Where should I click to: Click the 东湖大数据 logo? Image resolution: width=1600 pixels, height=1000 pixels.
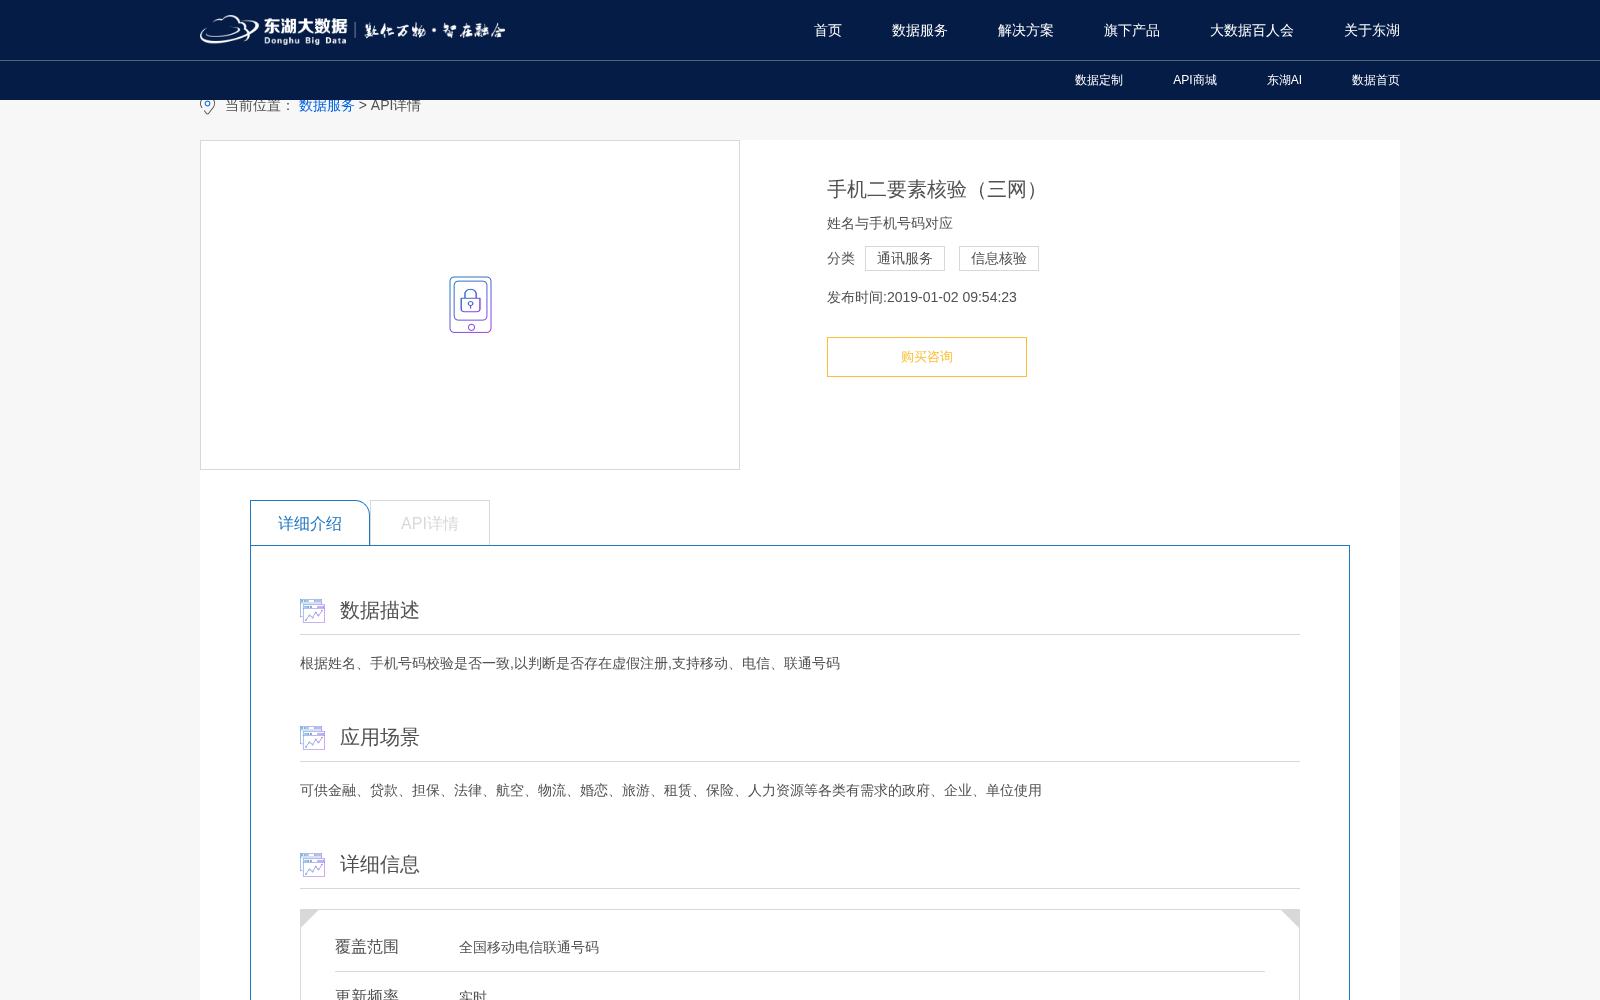coord(352,30)
